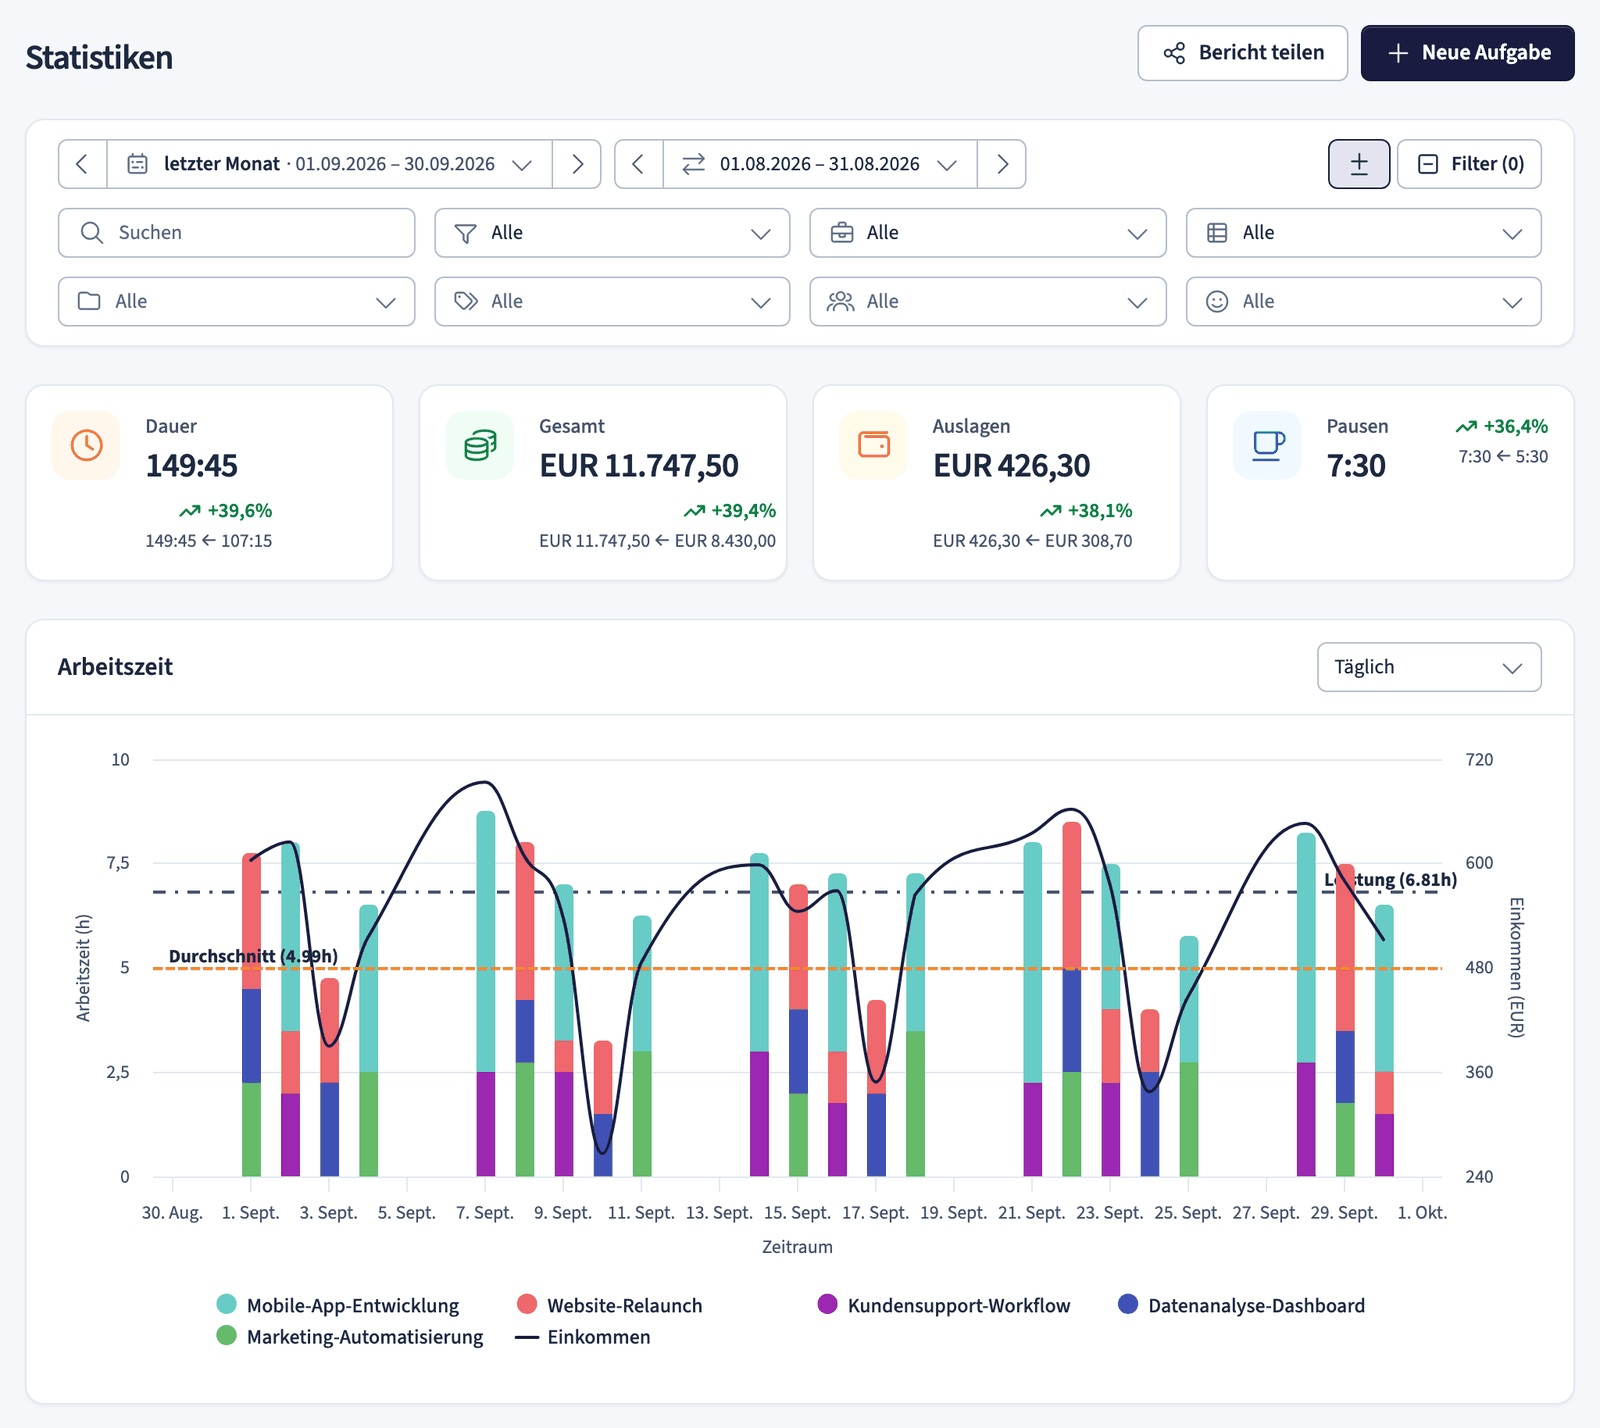Click the Dauer clock icon
Image resolution: width=1600 pixels, height=1428 pixels.
tap(86, 445)
